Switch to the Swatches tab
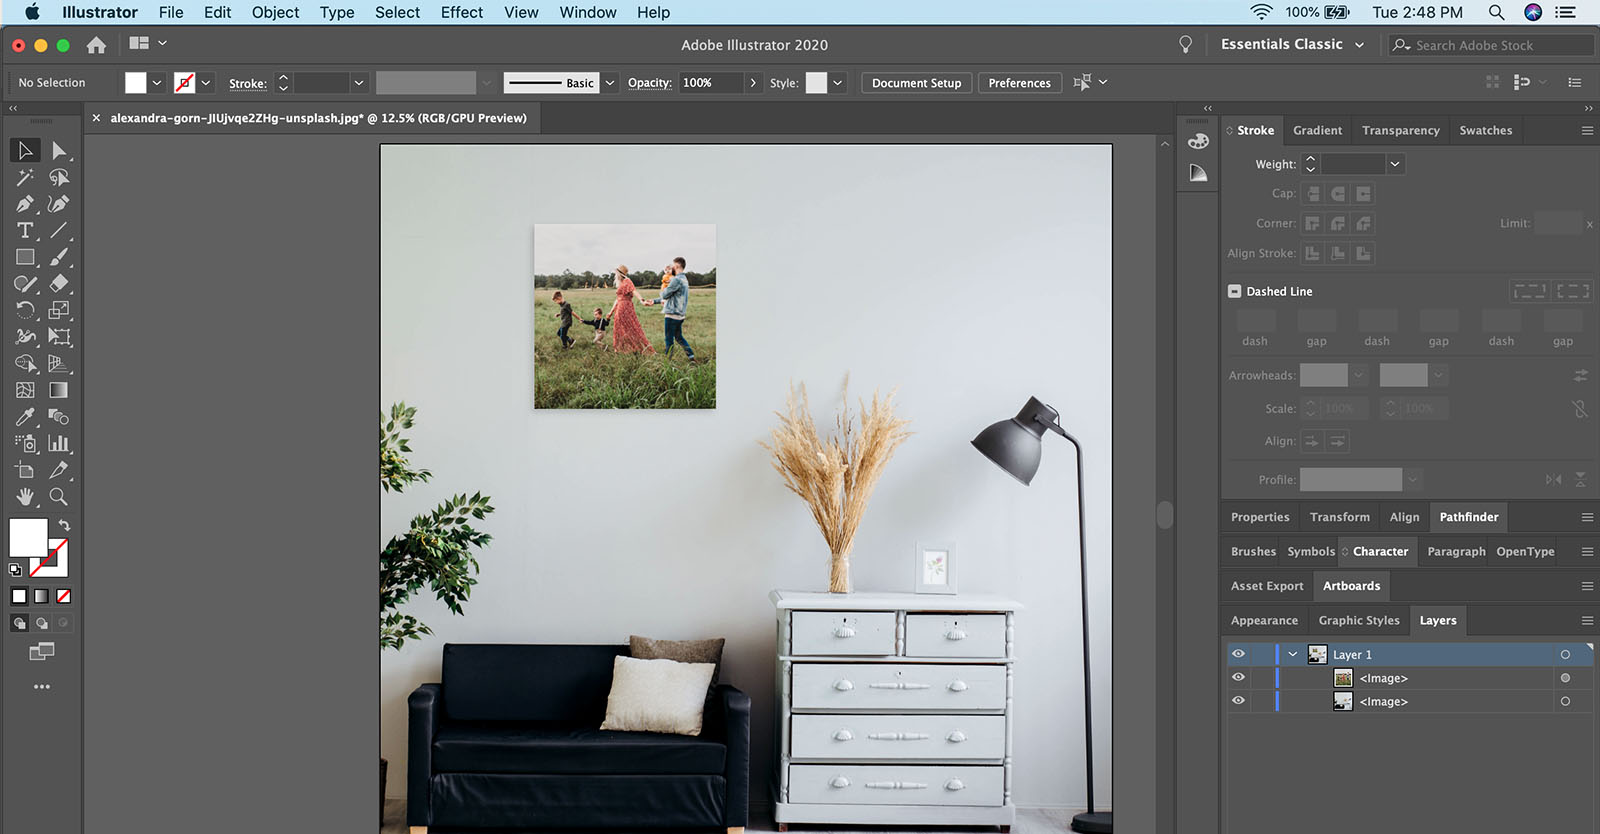1600x834 pixels. coord(1485,130)
